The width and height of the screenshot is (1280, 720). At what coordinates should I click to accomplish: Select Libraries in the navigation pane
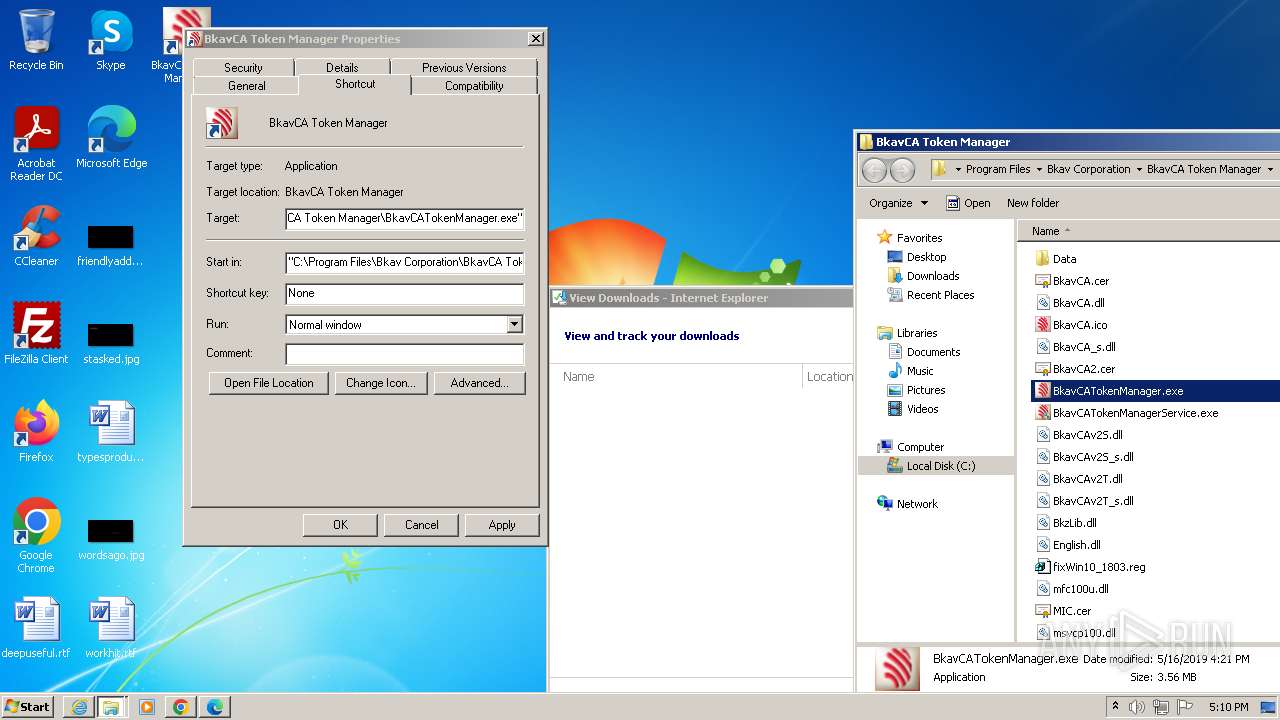pos(917,333)
